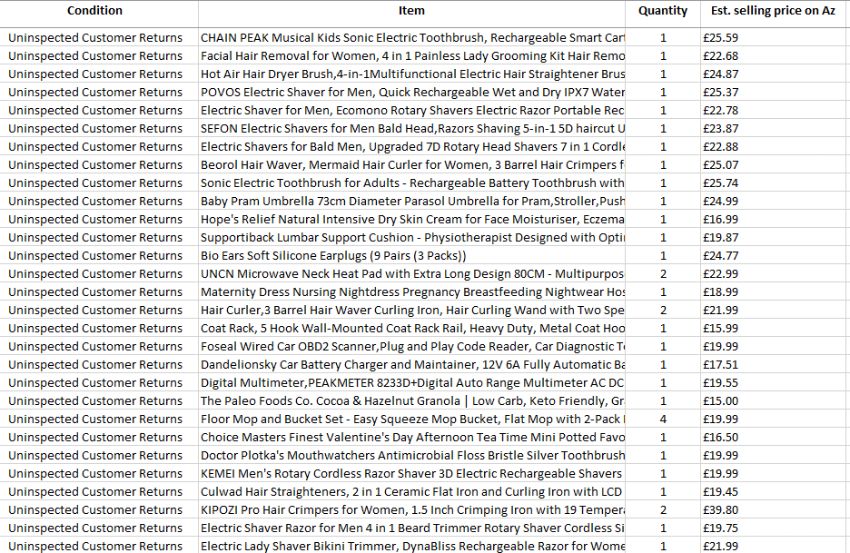The image size is (850, 553).
Task: Select the £25.07 price cell
Action: click(775, 165)
